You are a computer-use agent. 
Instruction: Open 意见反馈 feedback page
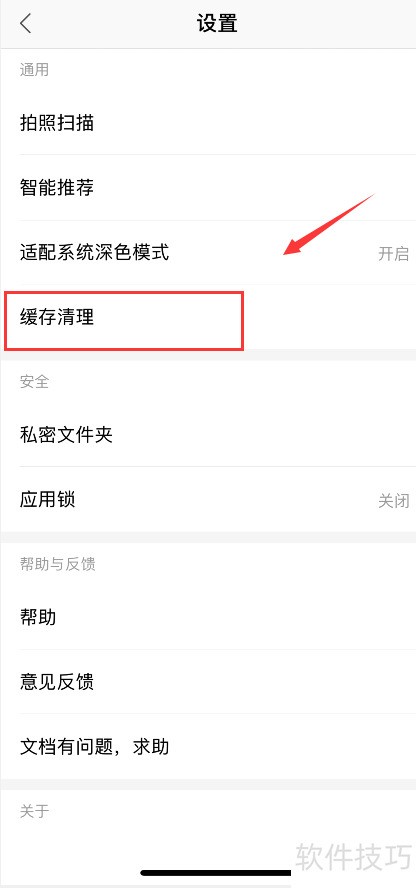(x=208, y=682)
